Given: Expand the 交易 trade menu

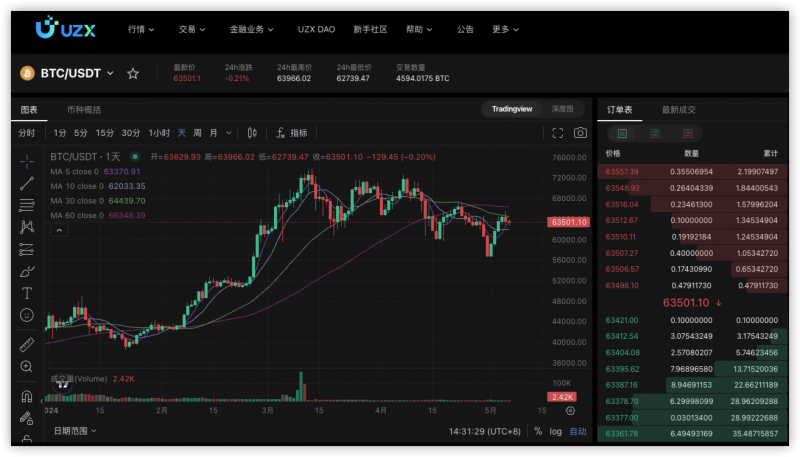Looking at the screenshot, I should 192,30.
